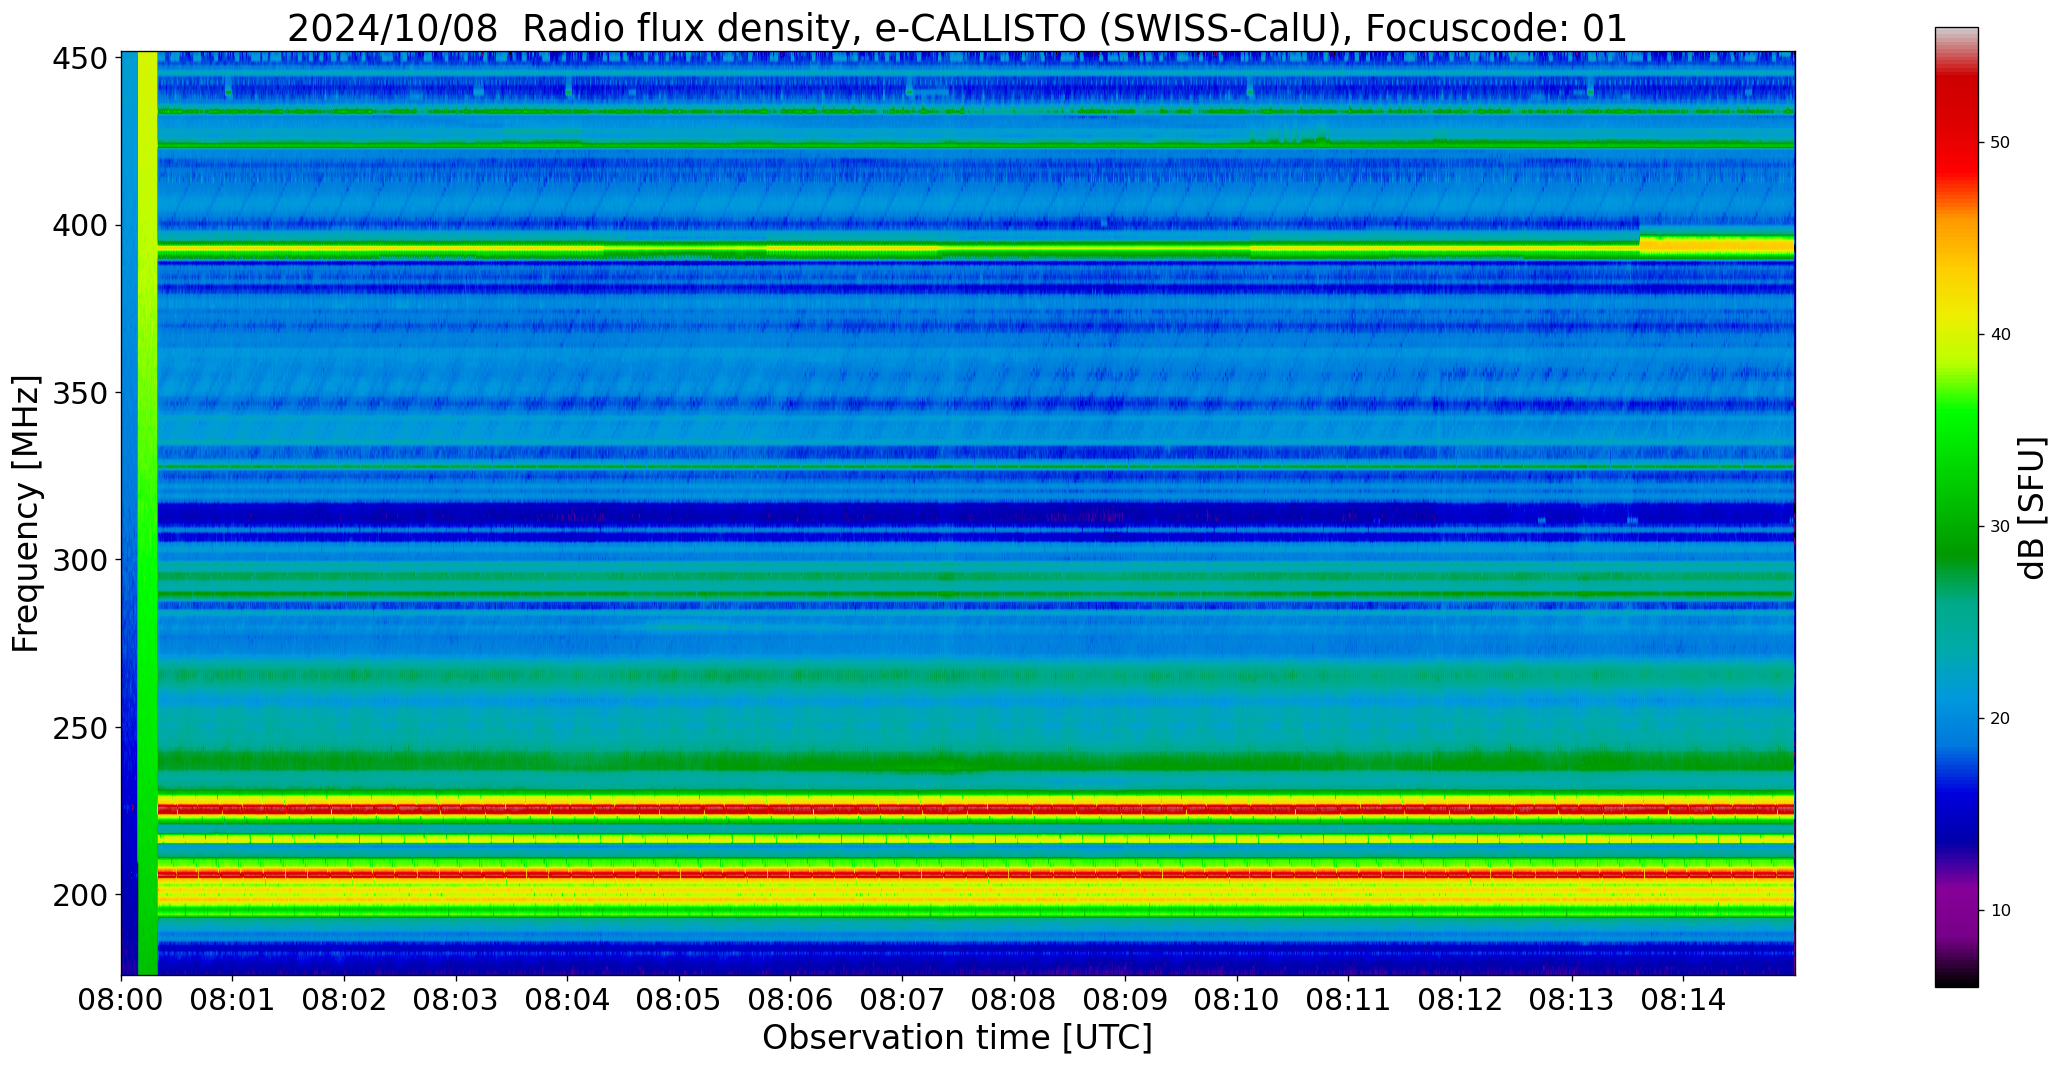This screenshot has height=1067, width=2062.
Task: Click the 'Observation time [UTC]' axis label
Action: point(957,1037)
